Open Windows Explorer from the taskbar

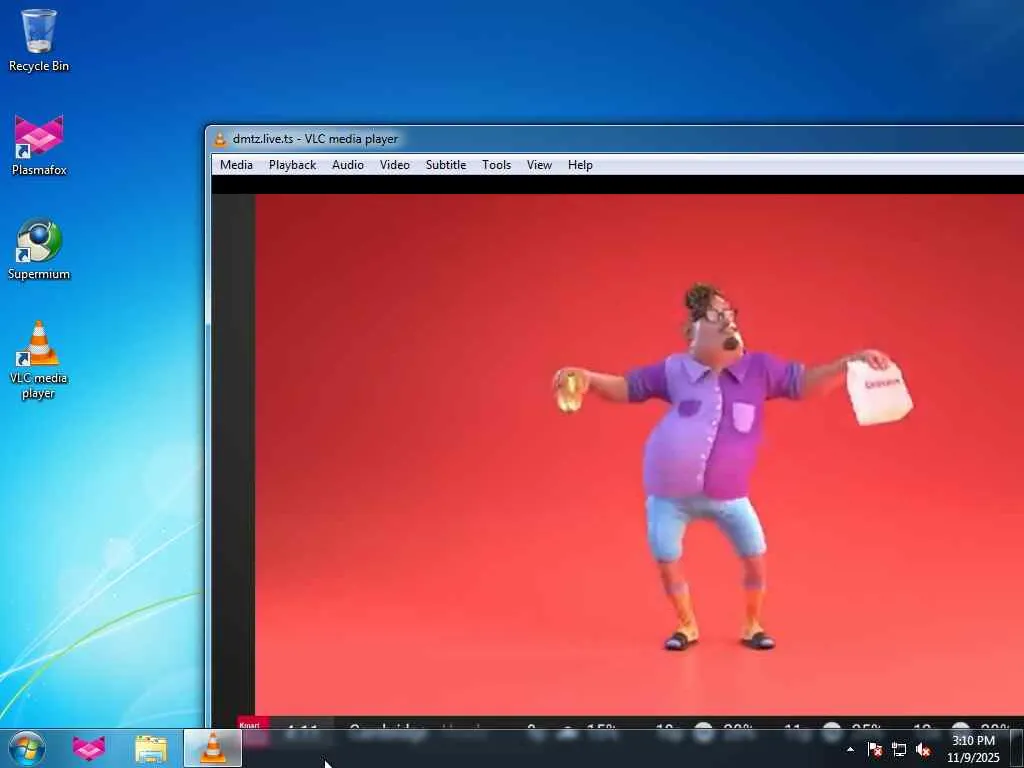[x=151, y=748]
